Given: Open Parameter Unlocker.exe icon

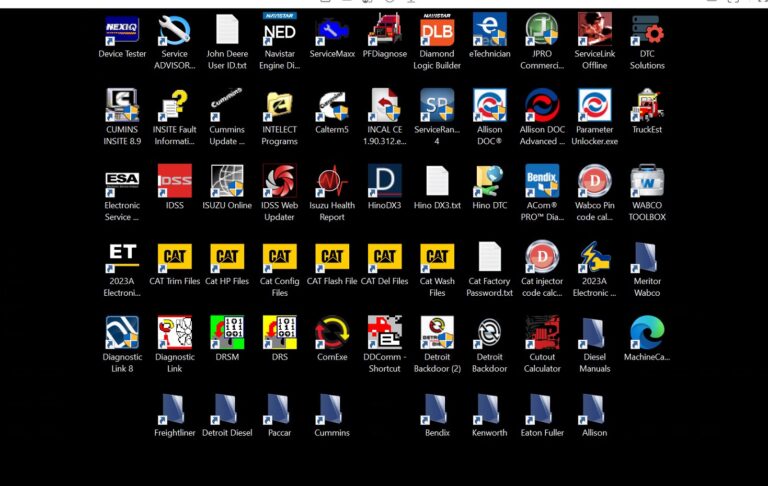Looking at the screenshot, I should (x=595, y=105).
